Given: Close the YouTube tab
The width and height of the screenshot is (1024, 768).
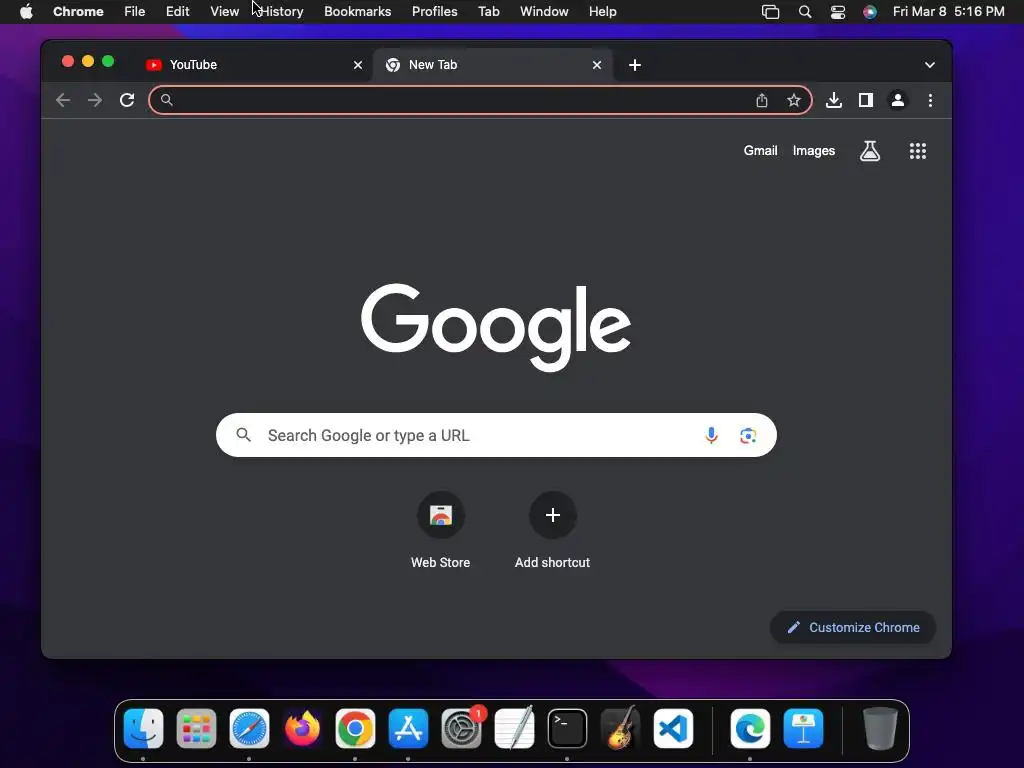Looking at the screenshot, I should point(357,65).
